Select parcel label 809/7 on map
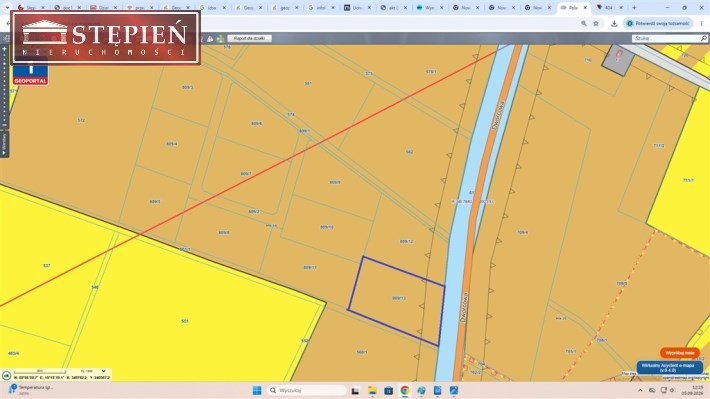The image size is (710, 399). tap(246, 173)
